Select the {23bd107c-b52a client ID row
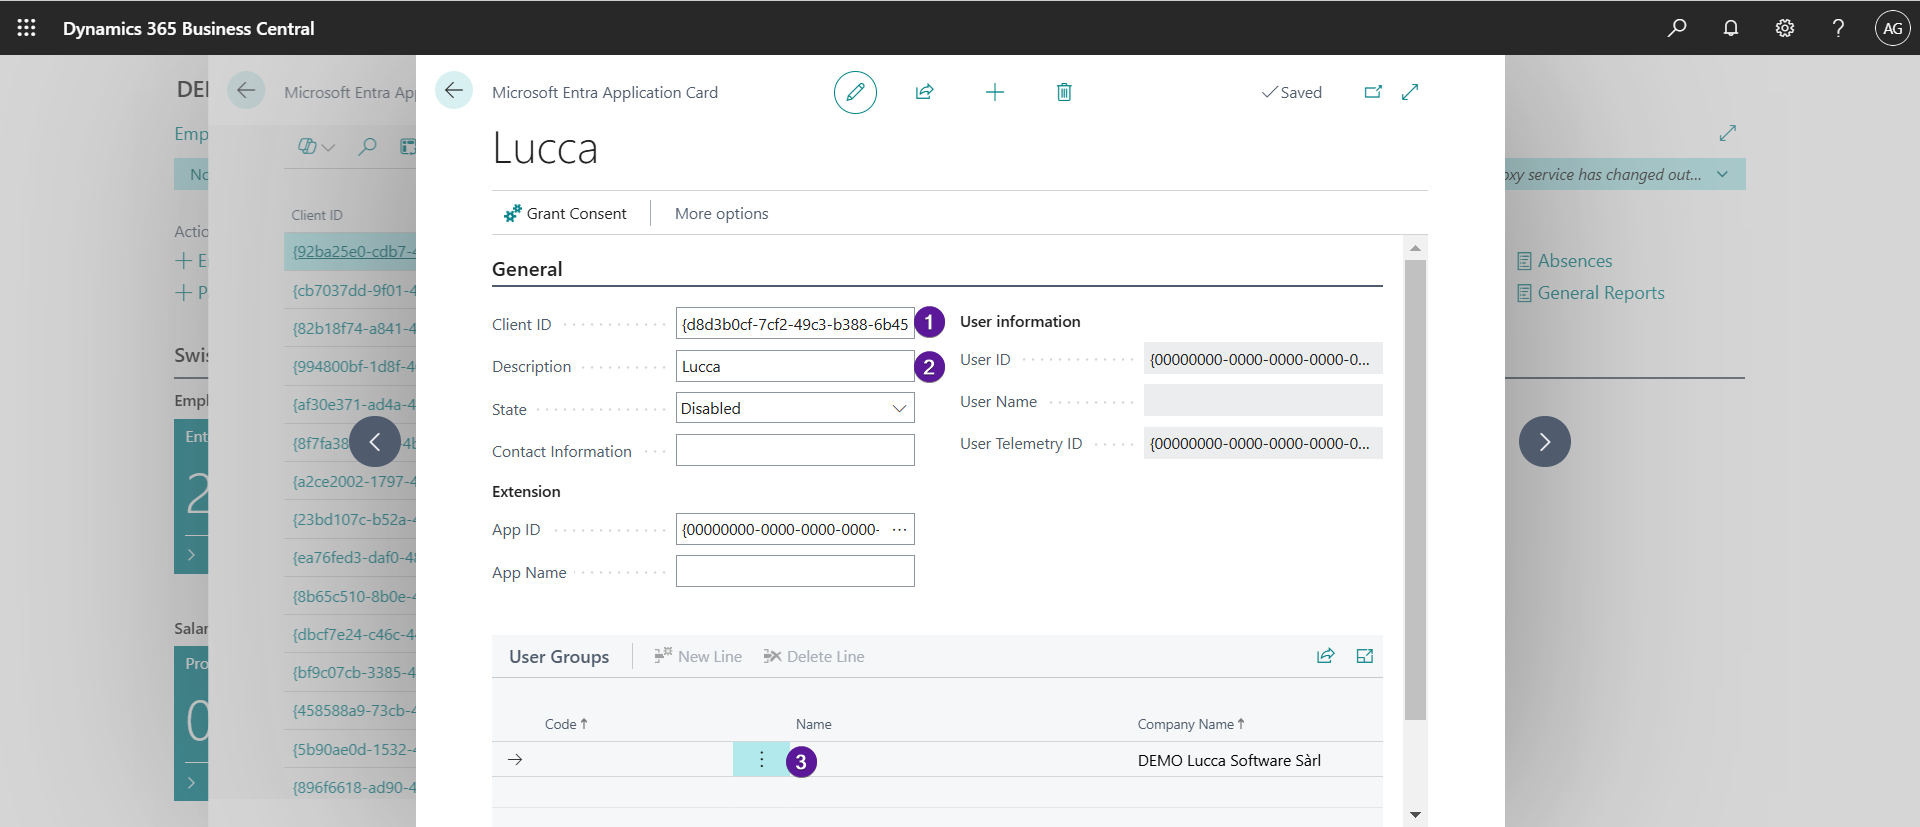The image size is (1920, 827). 350,519
